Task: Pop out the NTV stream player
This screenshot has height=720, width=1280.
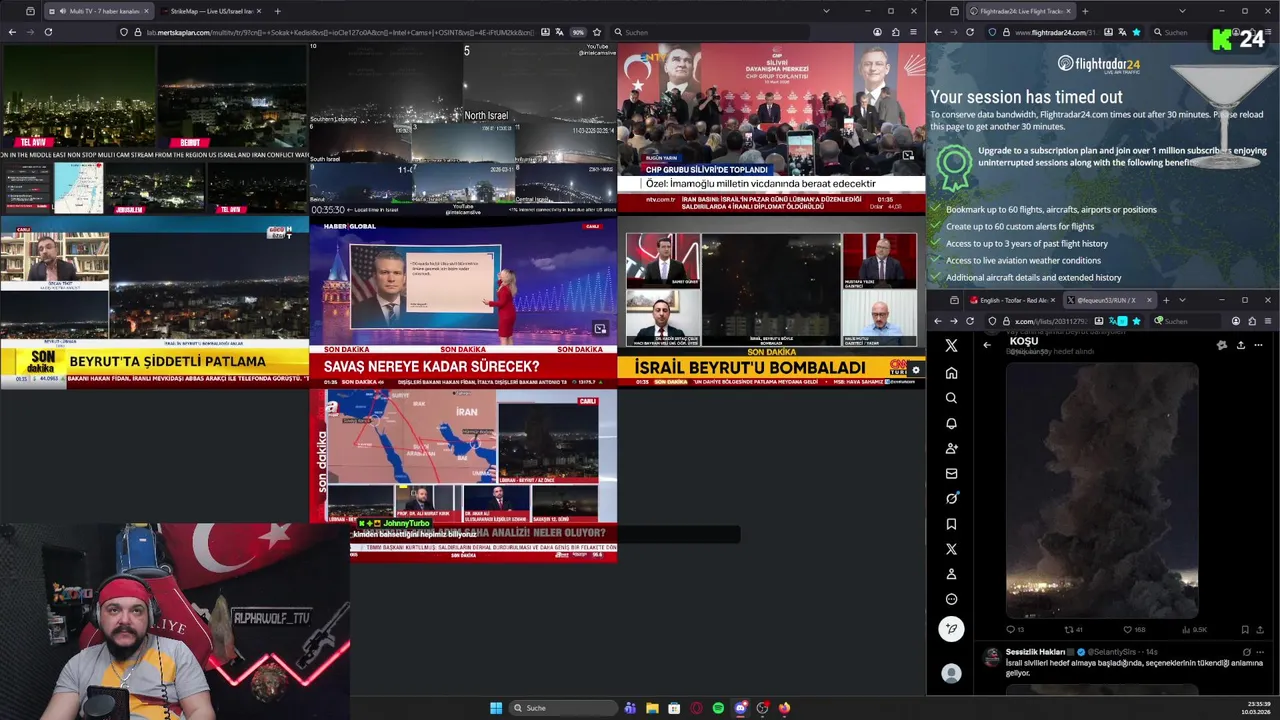Action: pos(908,156)
